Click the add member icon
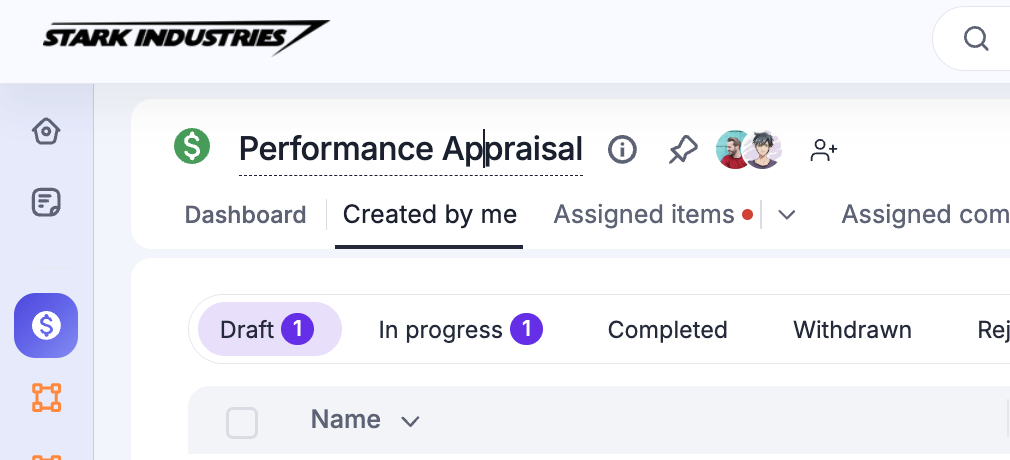 [x=824, y=150]
